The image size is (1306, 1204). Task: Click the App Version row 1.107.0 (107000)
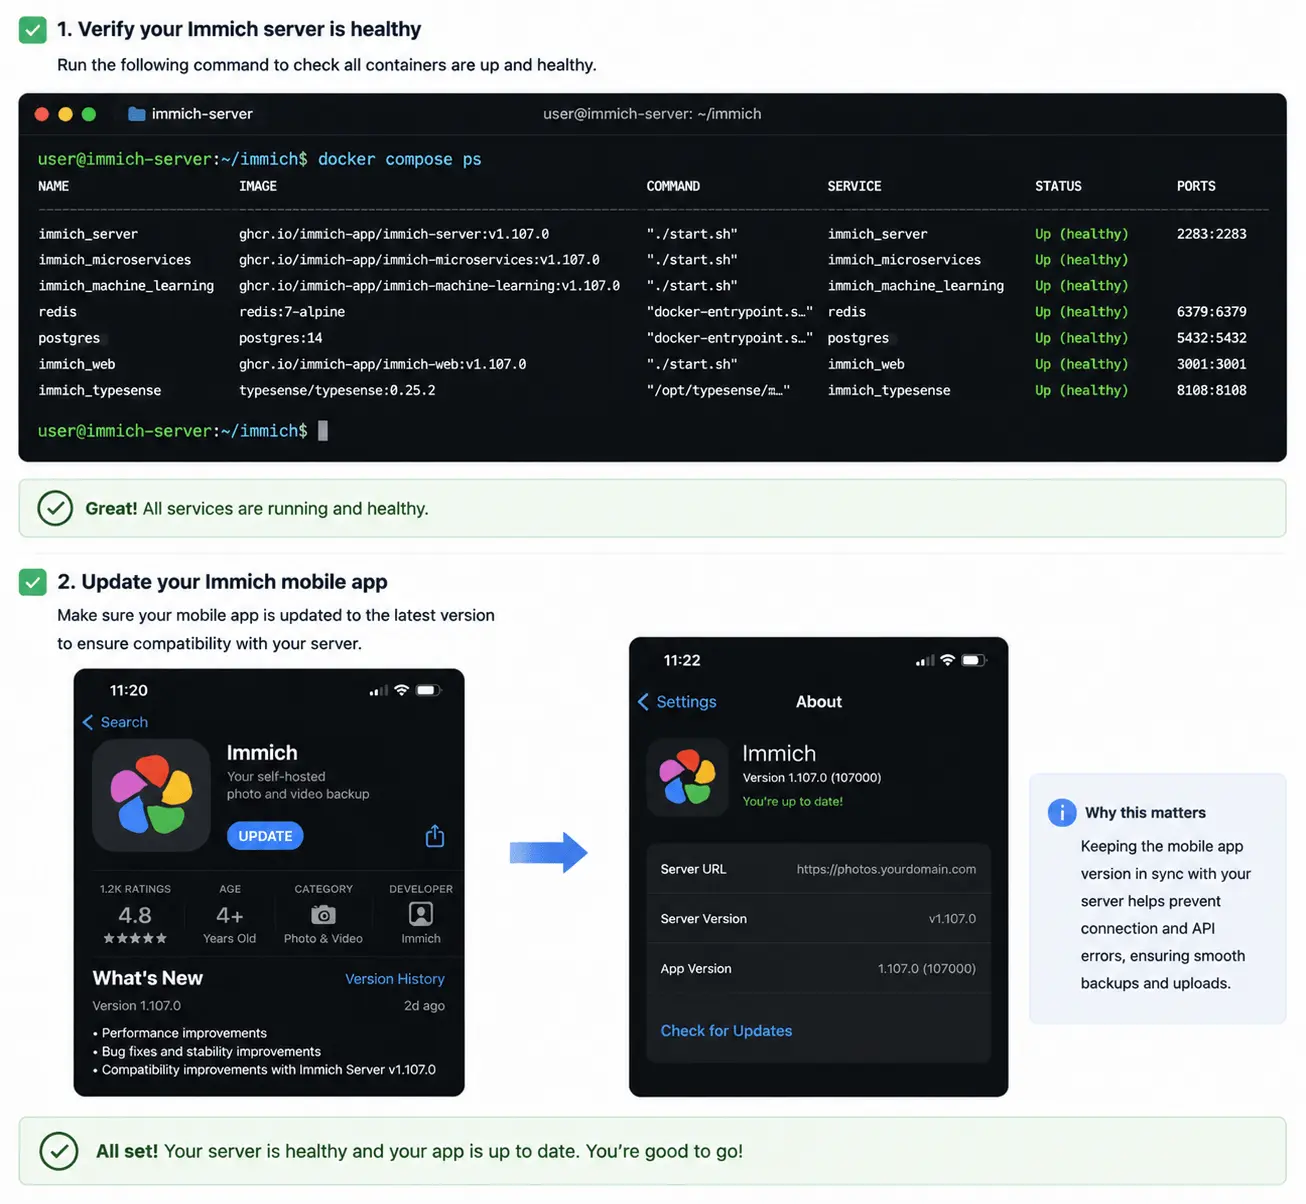[819, 969]
